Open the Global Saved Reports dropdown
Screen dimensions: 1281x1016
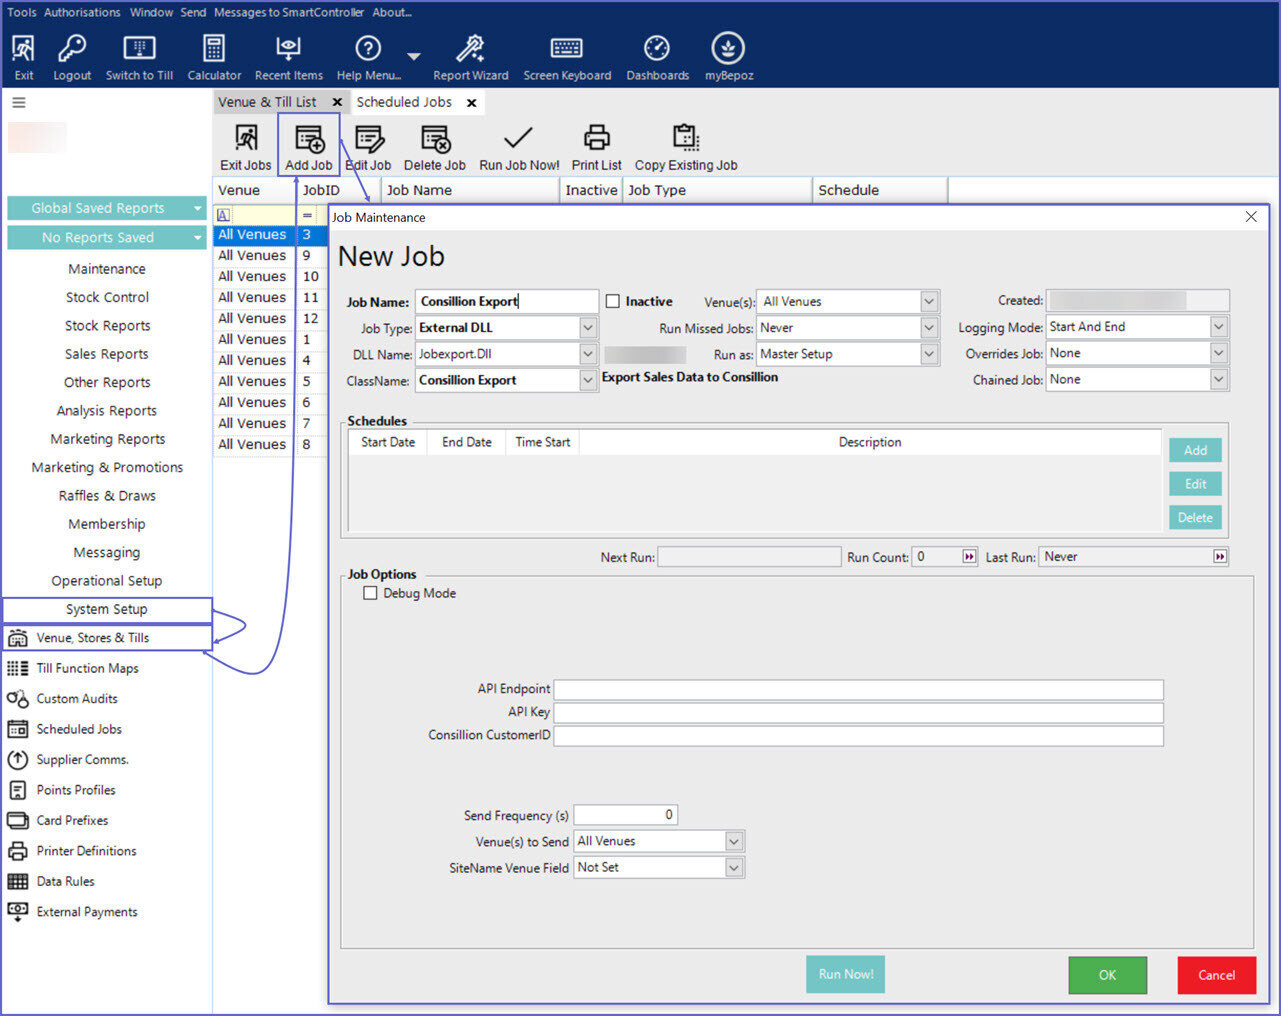pos(106,208)
